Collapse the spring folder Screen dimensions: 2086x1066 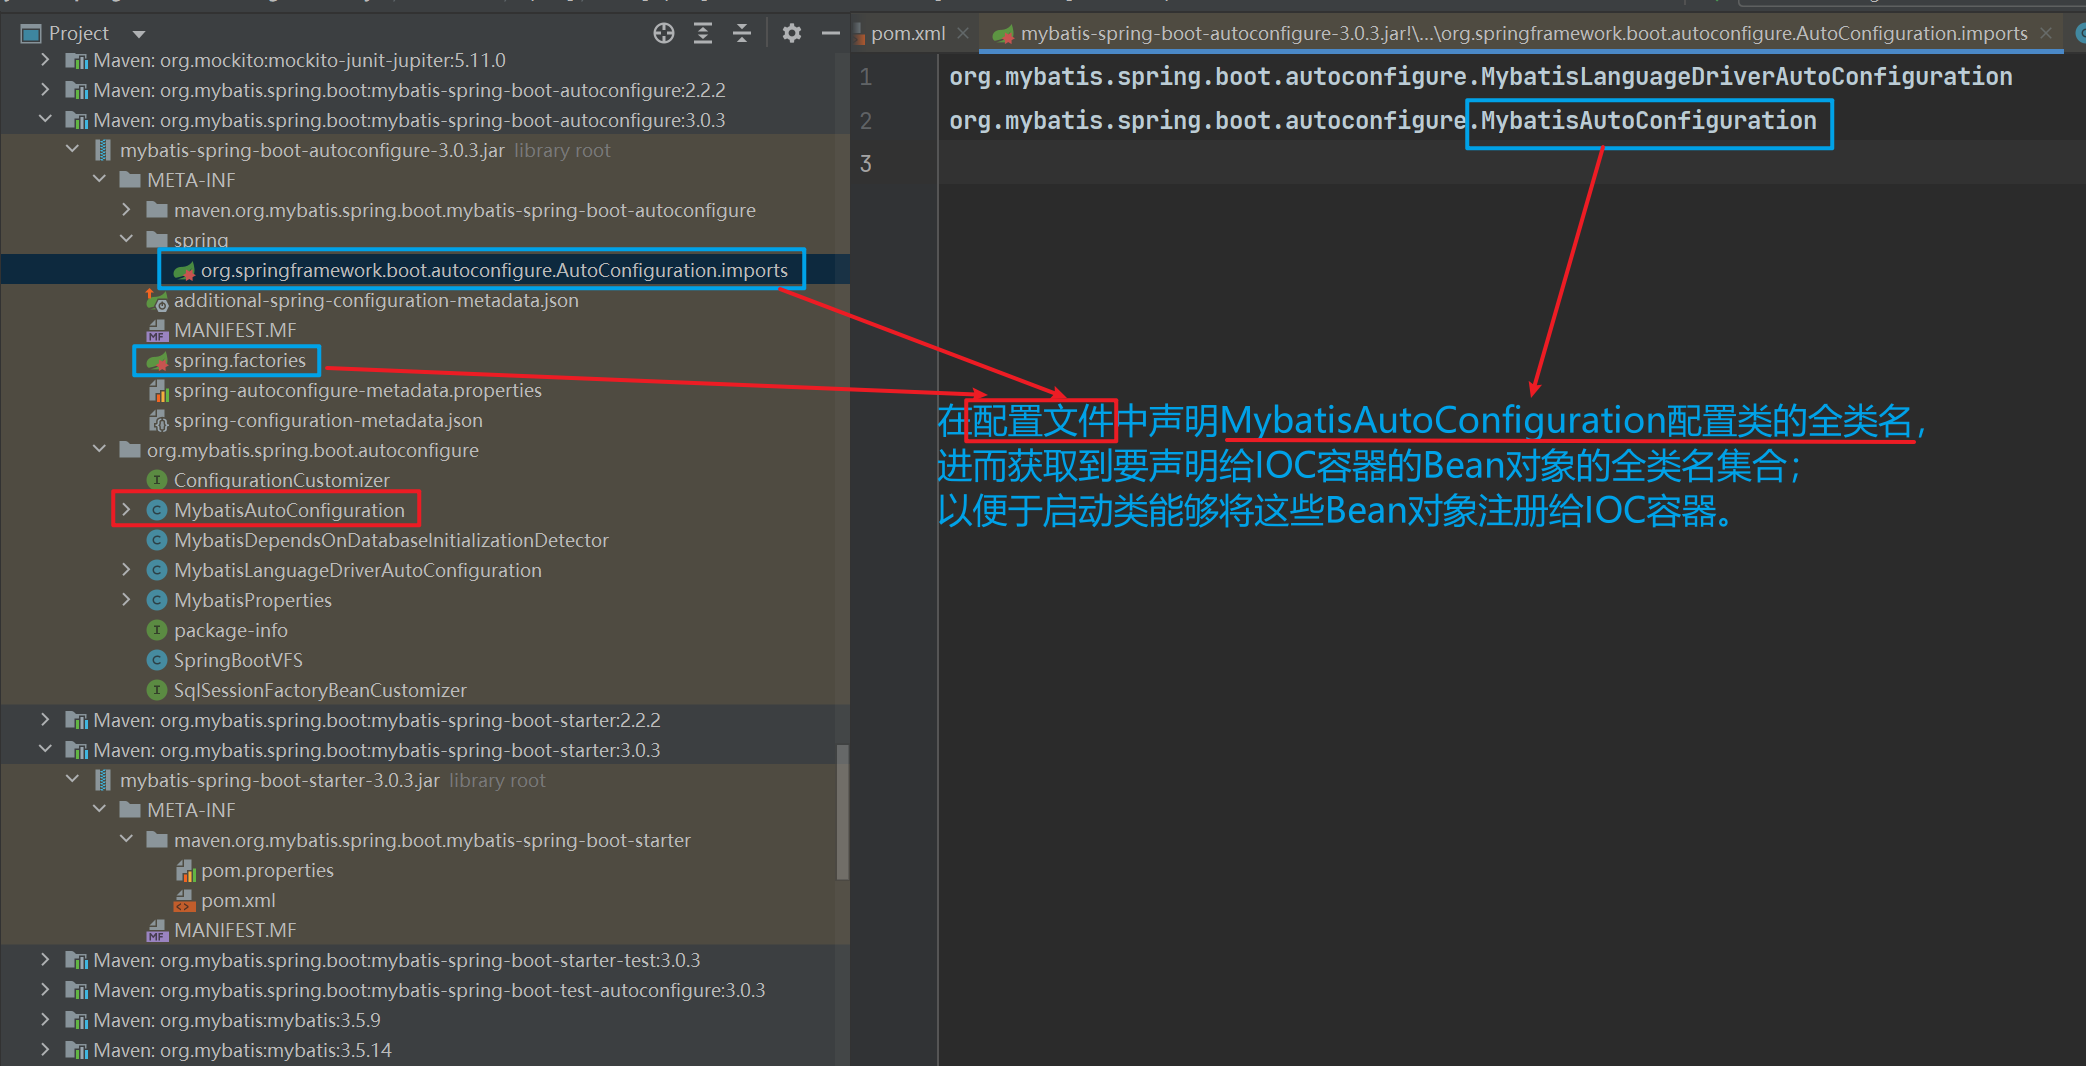126,239
